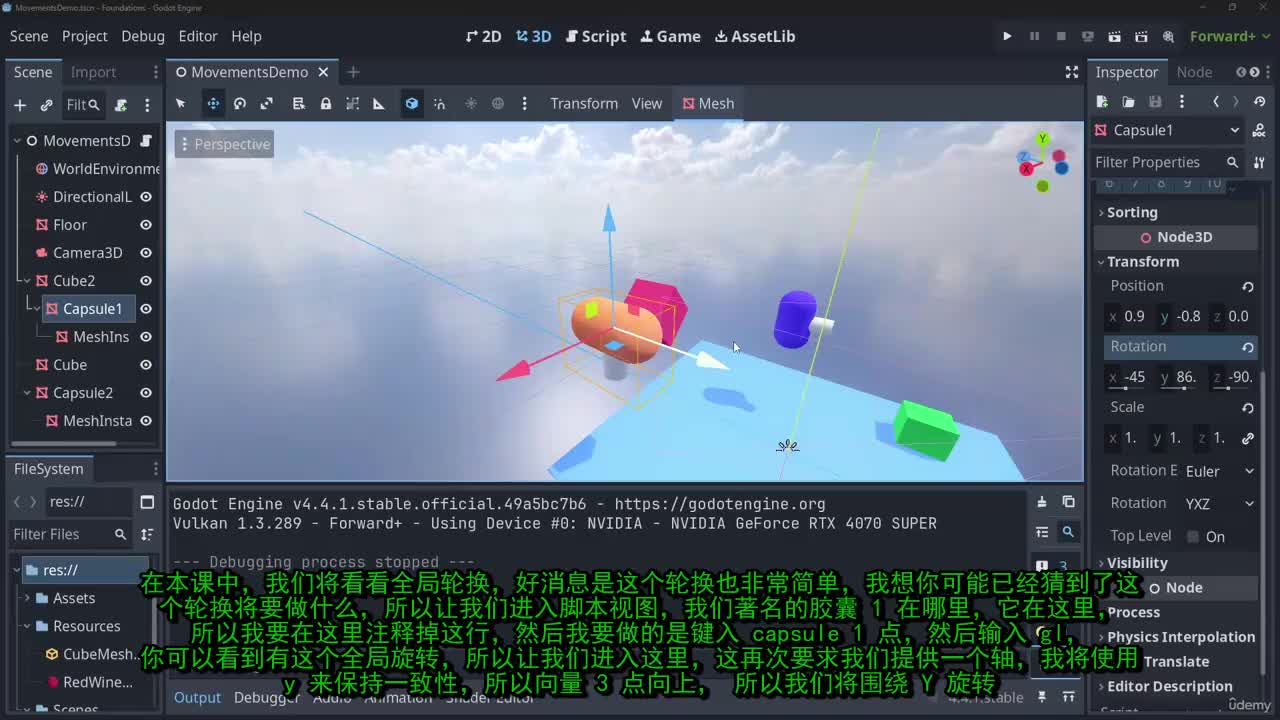This screenshot has height=720, width=1280.
Task: Collapse the Cube2 tree node
Action: tap(27, 281)
